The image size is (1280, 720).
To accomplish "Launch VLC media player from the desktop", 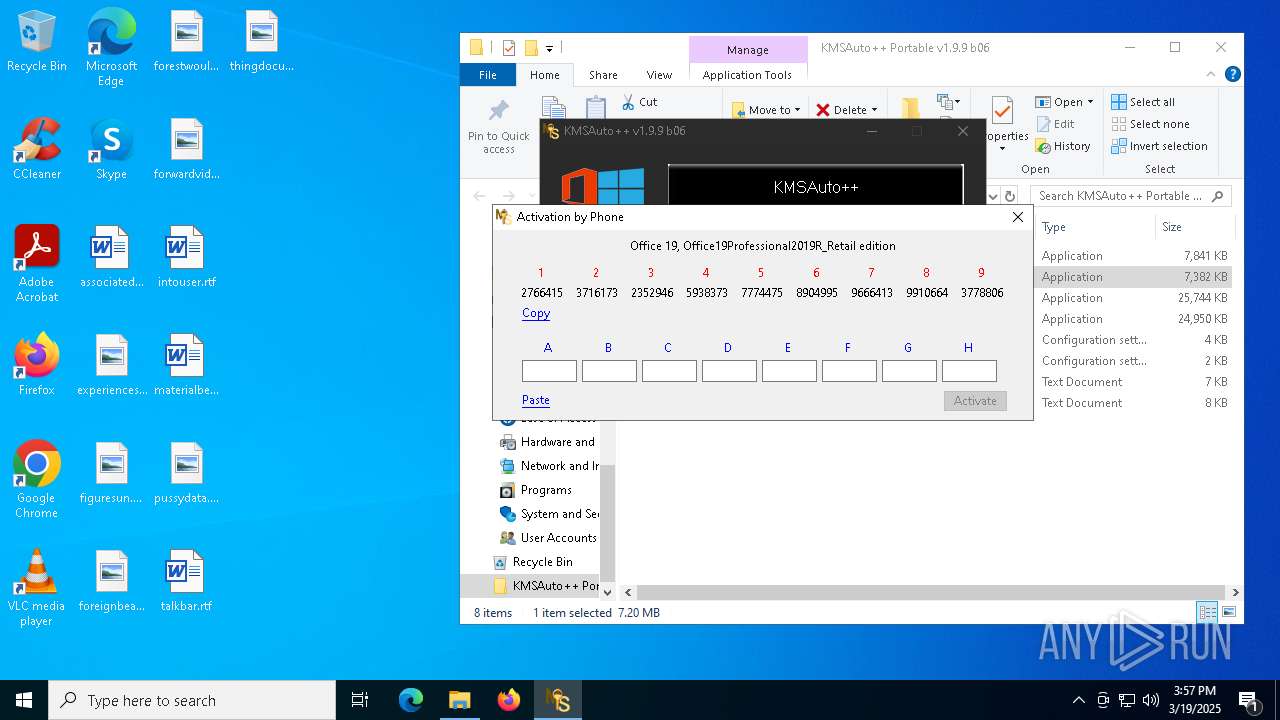I will click(37, 588).
